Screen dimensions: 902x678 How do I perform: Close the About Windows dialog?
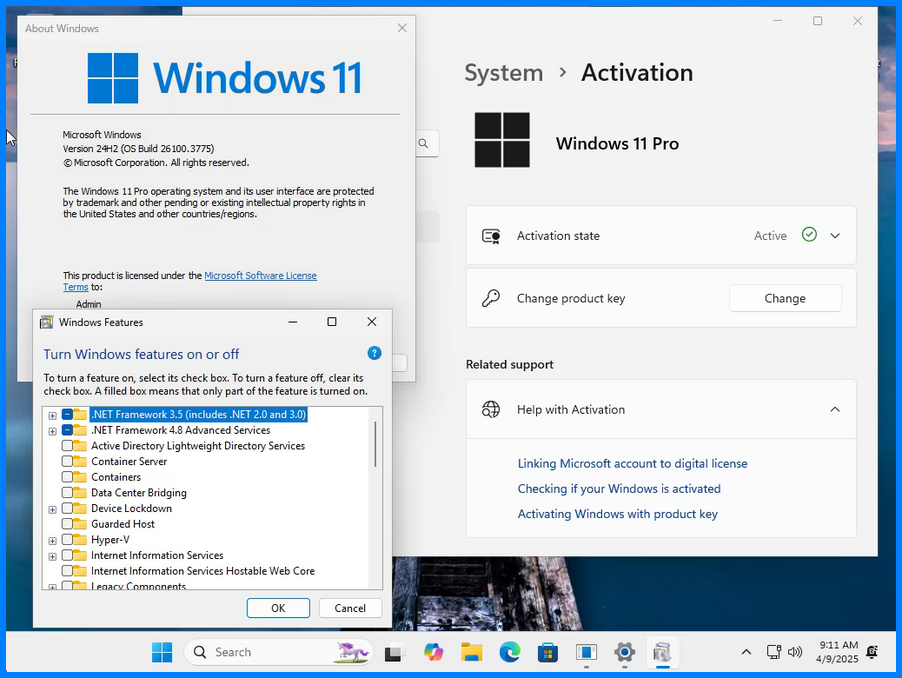pyautogui.click(x=402, y=28)
